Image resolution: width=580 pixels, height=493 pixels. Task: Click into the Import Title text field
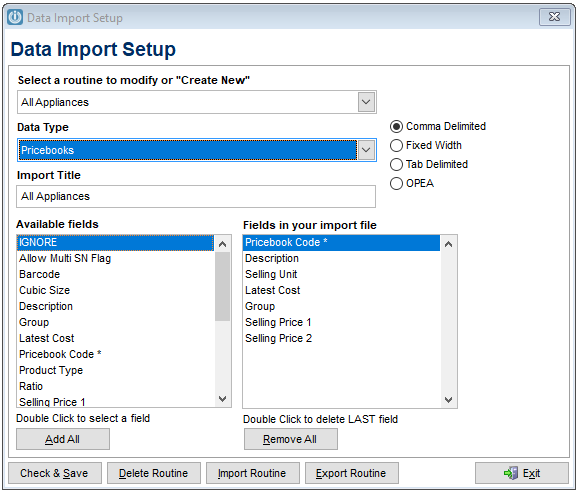click(x=196, y=196)
